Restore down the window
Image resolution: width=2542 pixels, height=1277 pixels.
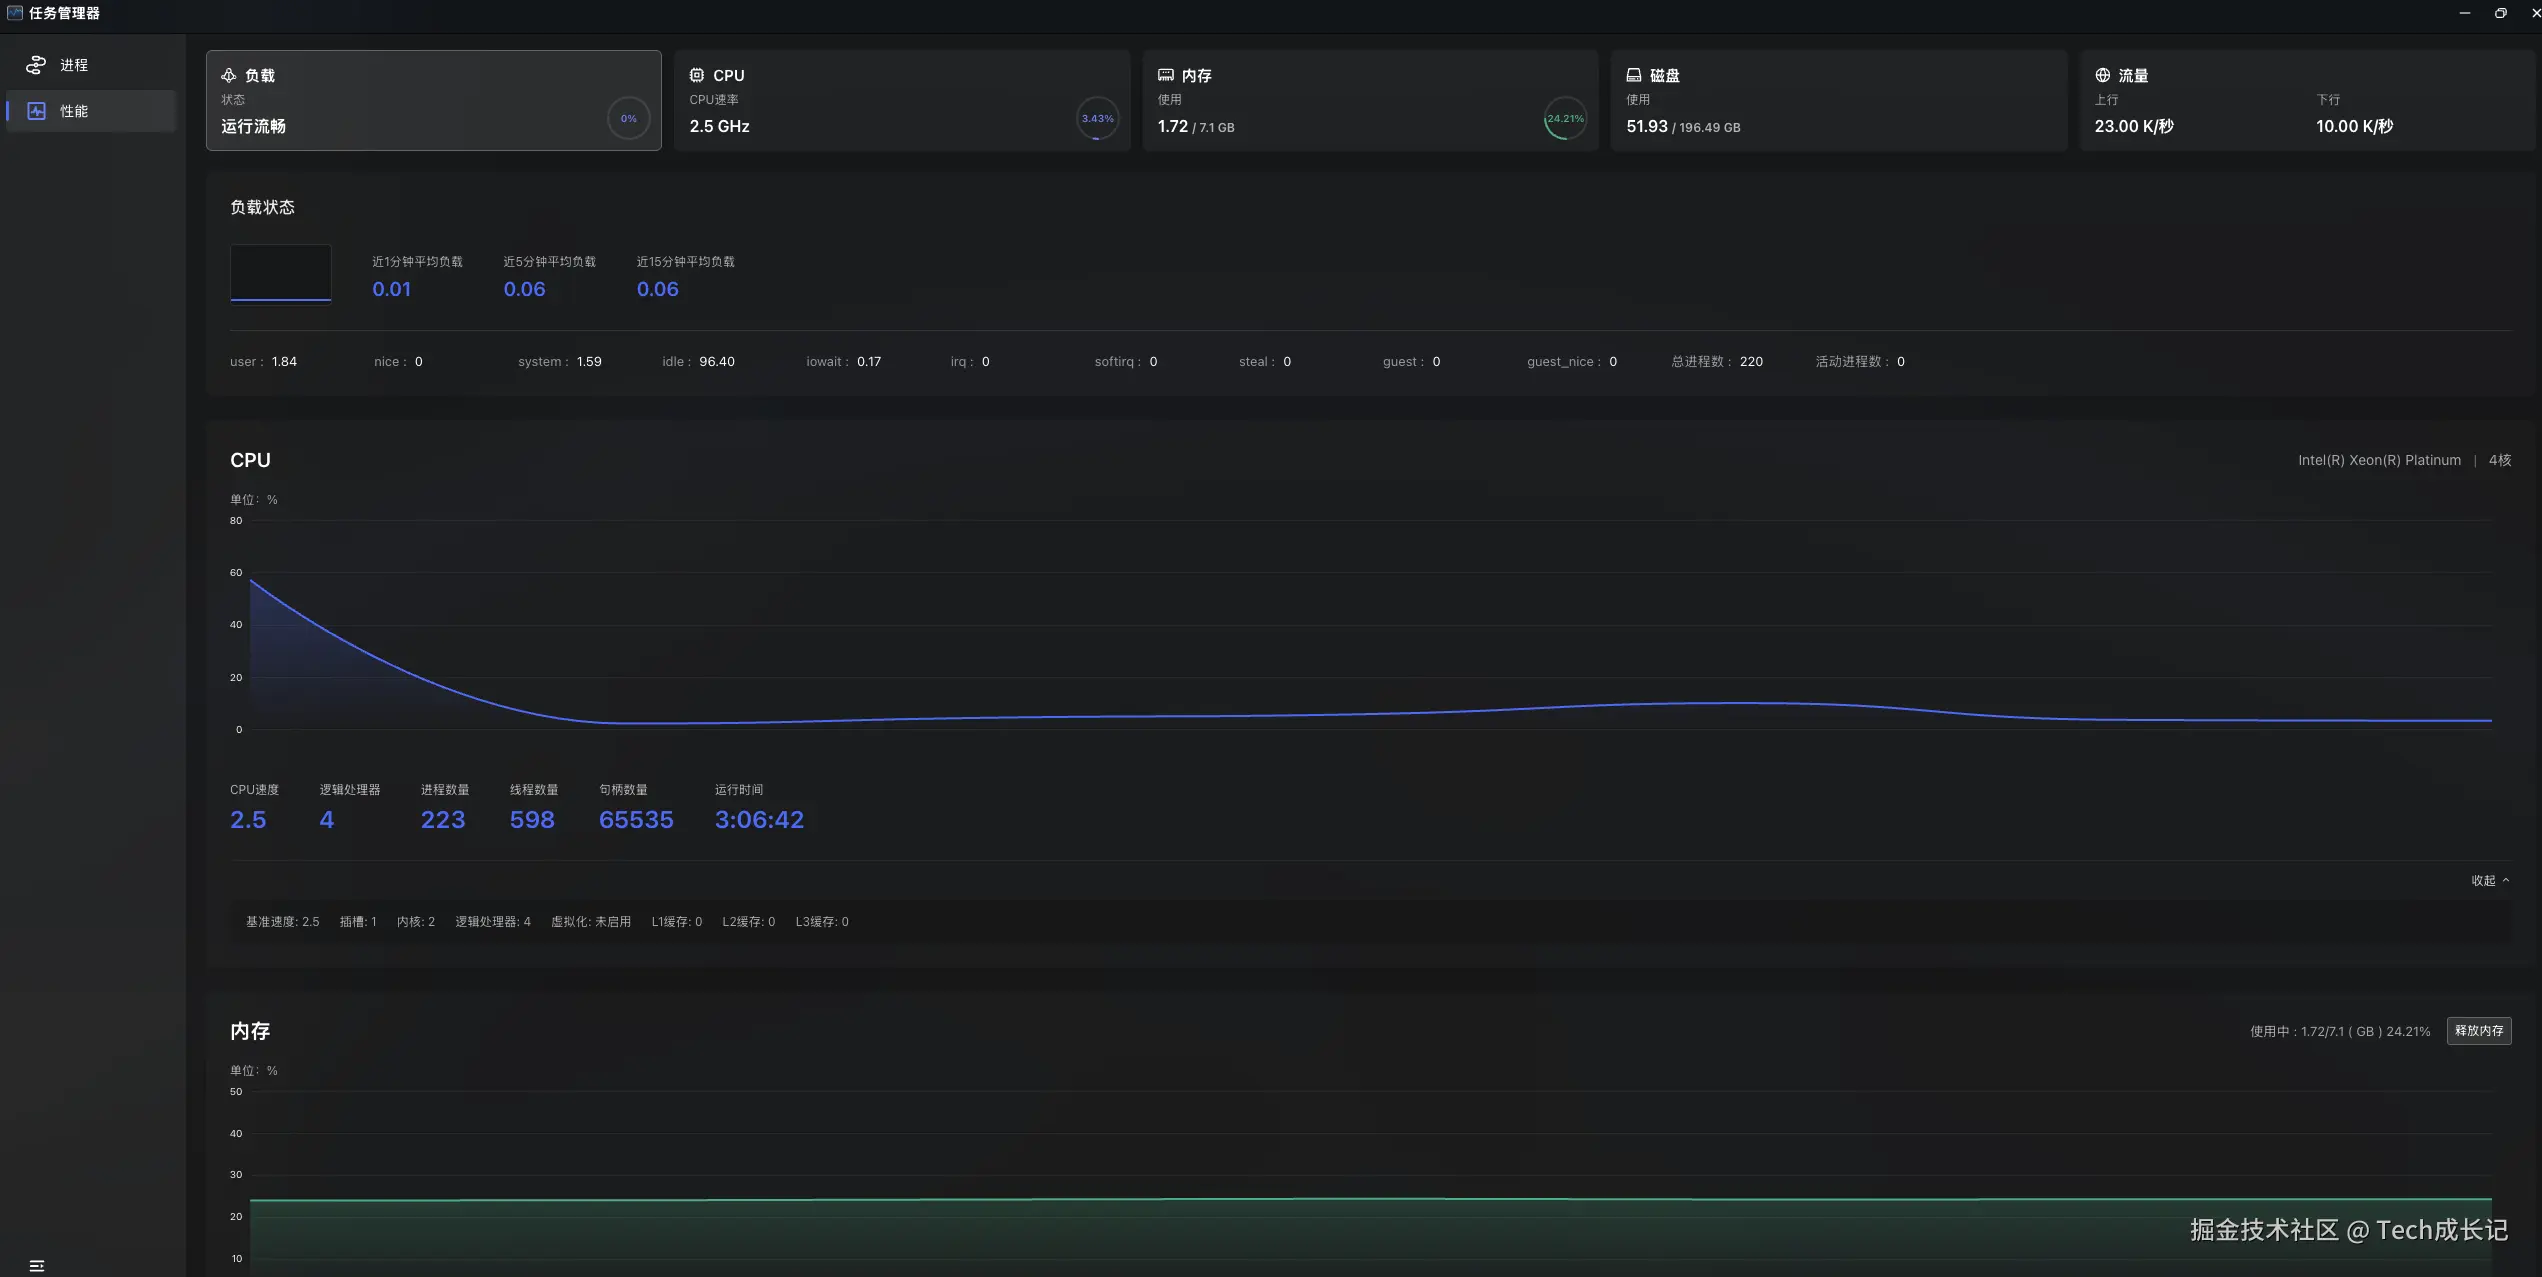pyautogui.click(x=2500, y=13)
